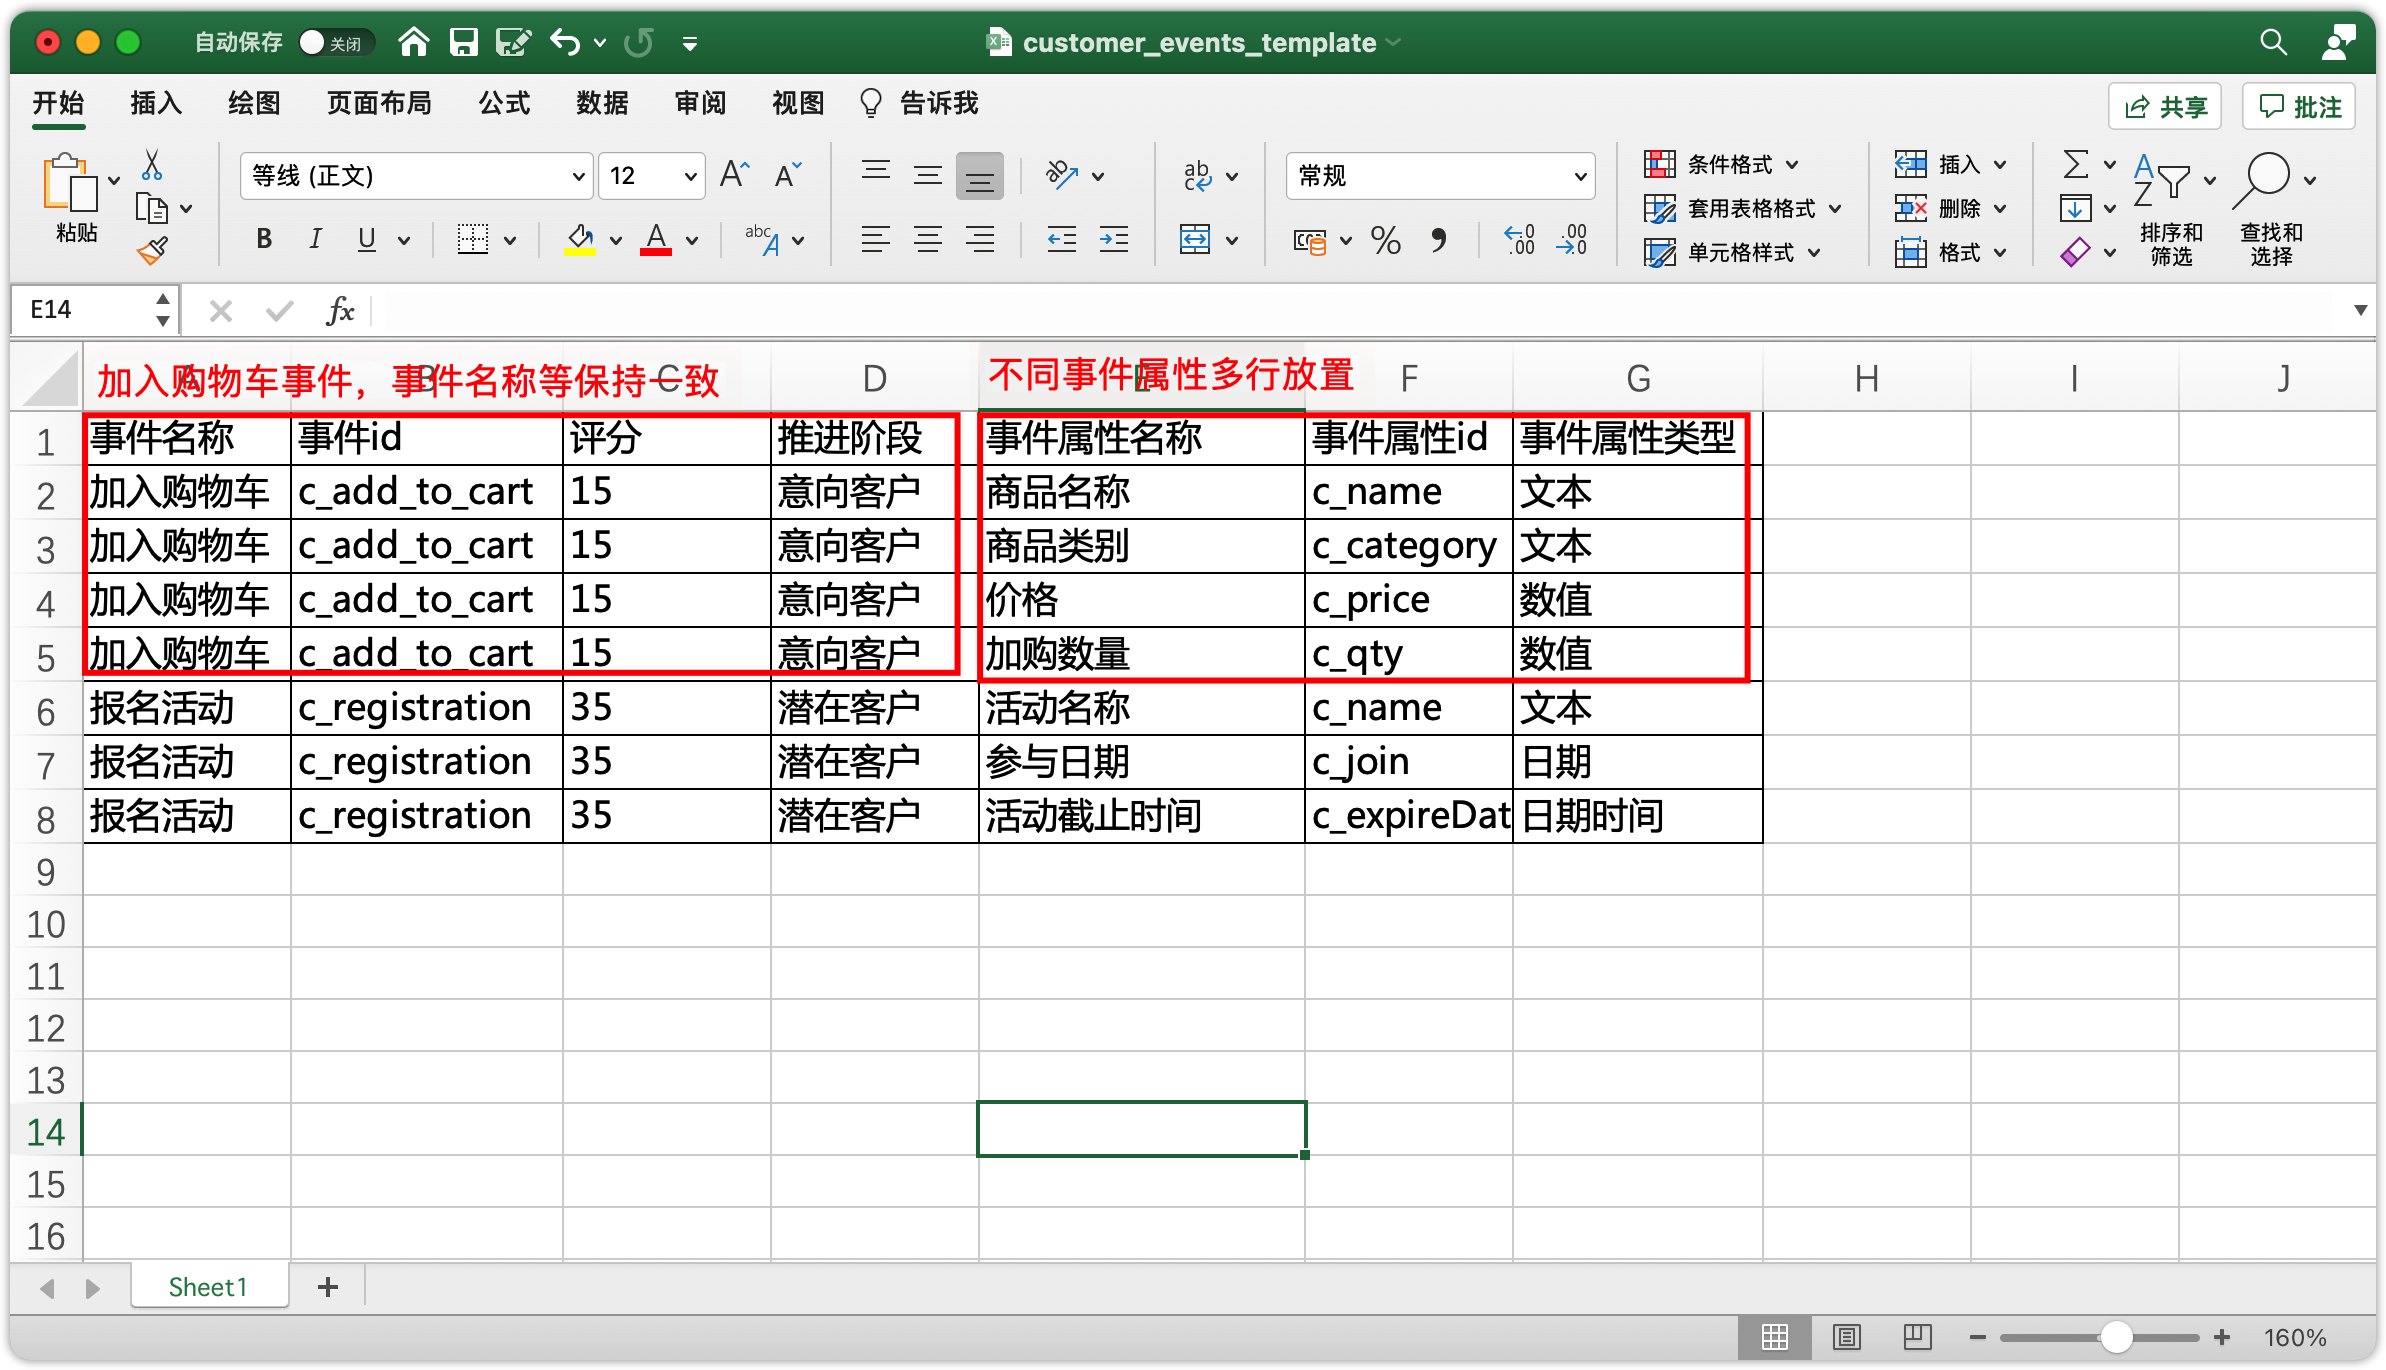Screen dimensions: 2386x1370
Task: Switch to Page Break Preview icon
Action: pyautogui.click(x=1917, y=1337)
